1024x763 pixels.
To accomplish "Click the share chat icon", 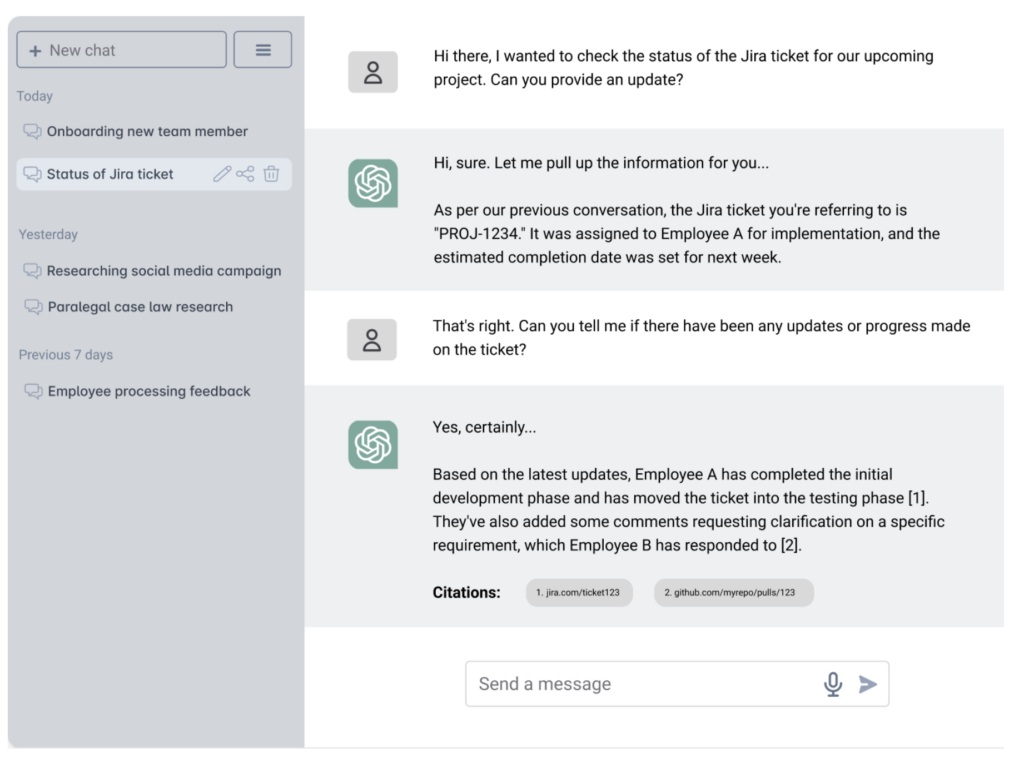I will pos(246,174).
